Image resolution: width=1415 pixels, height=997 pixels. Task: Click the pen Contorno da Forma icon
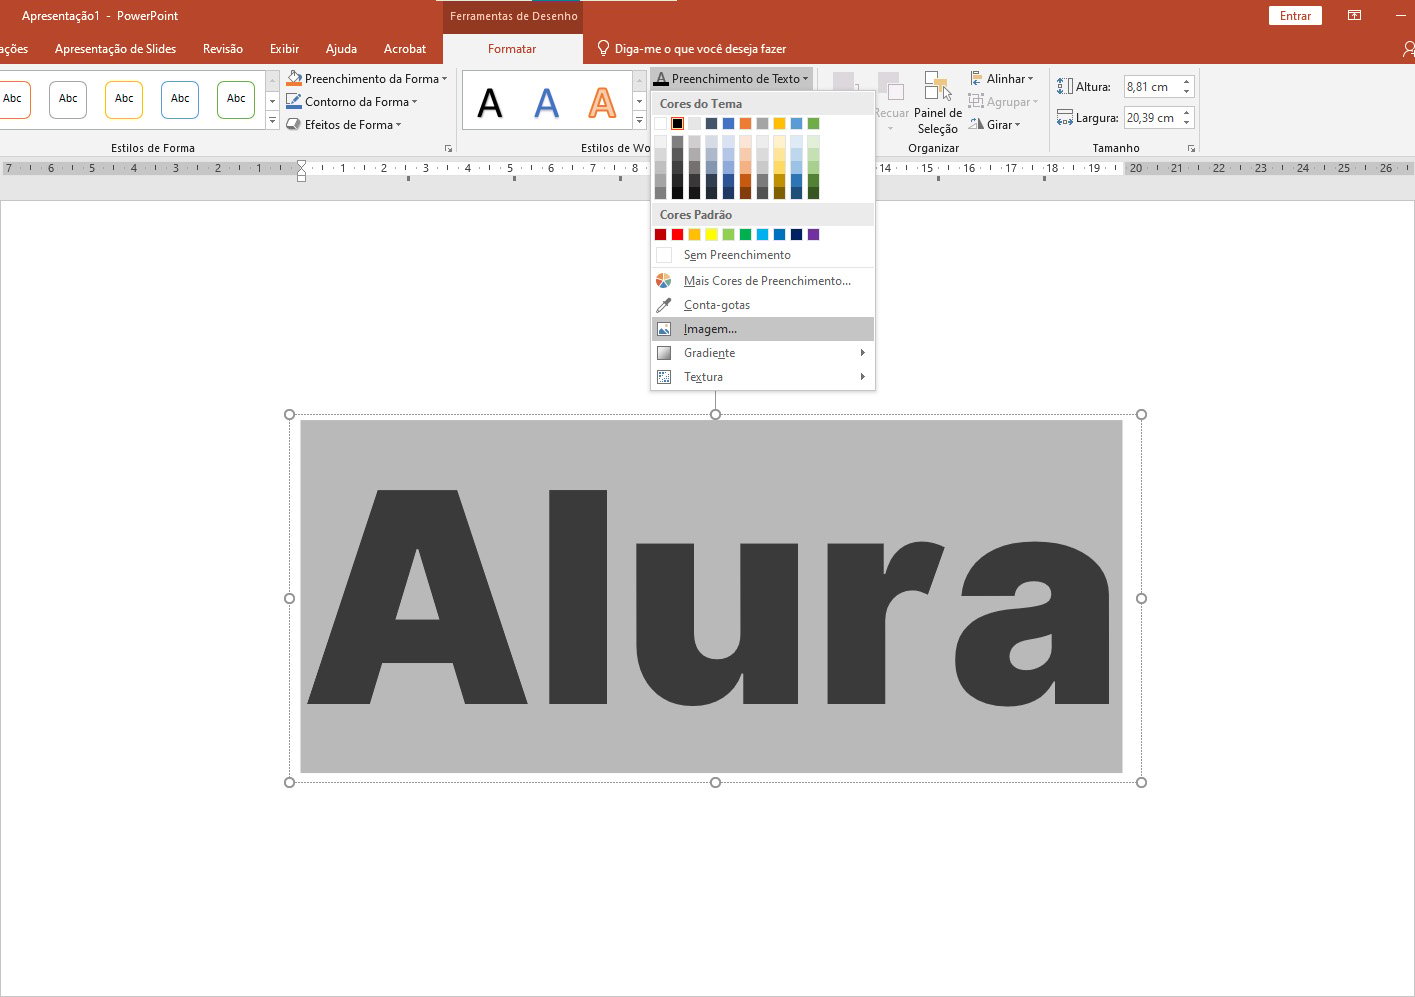click(x=294, y=101)
